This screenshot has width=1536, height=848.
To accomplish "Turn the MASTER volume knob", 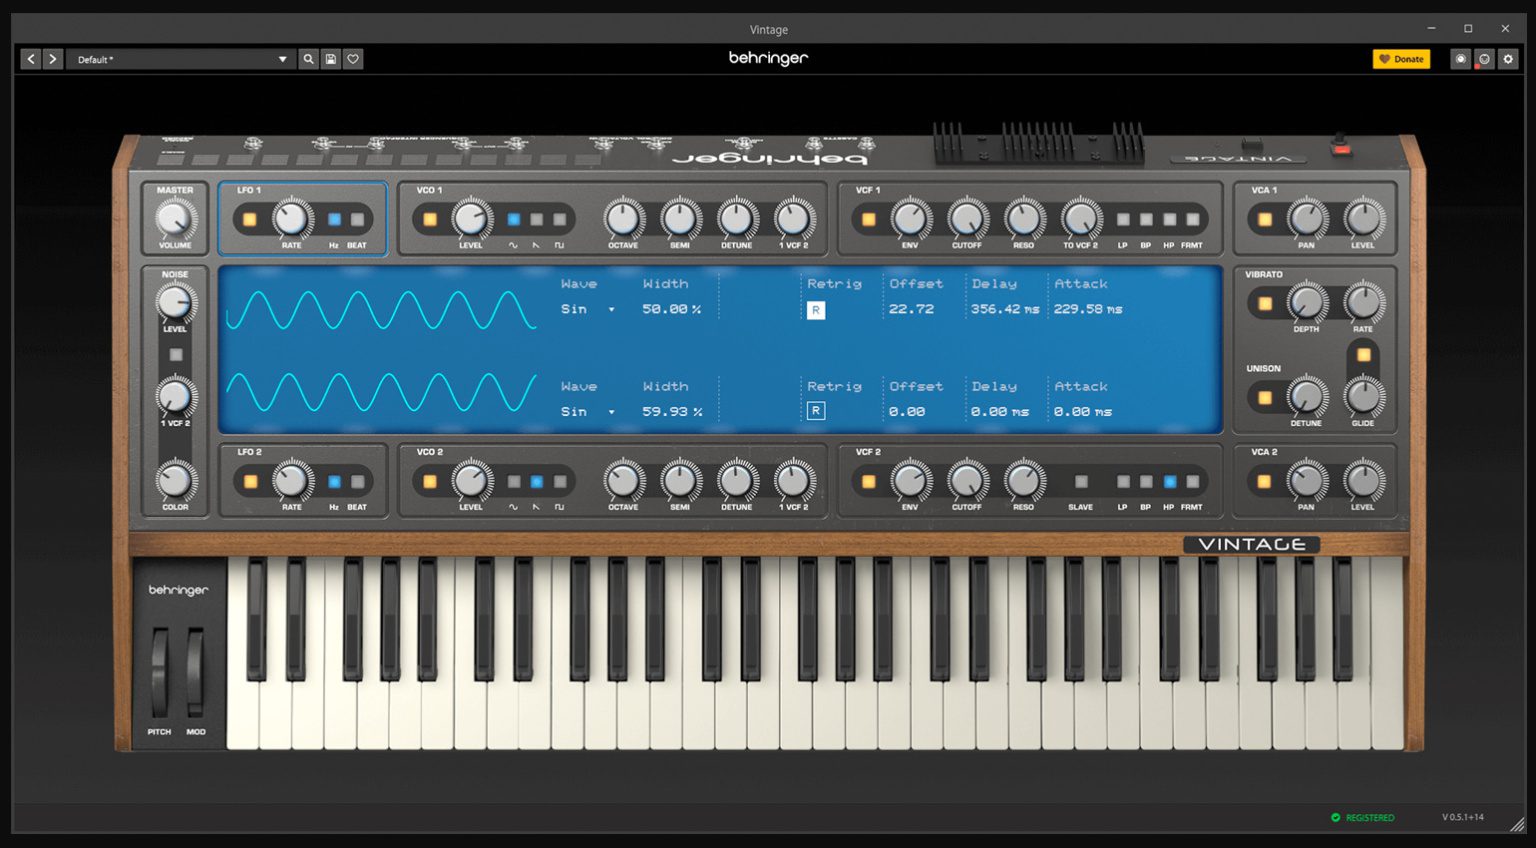I will point(176,220).
